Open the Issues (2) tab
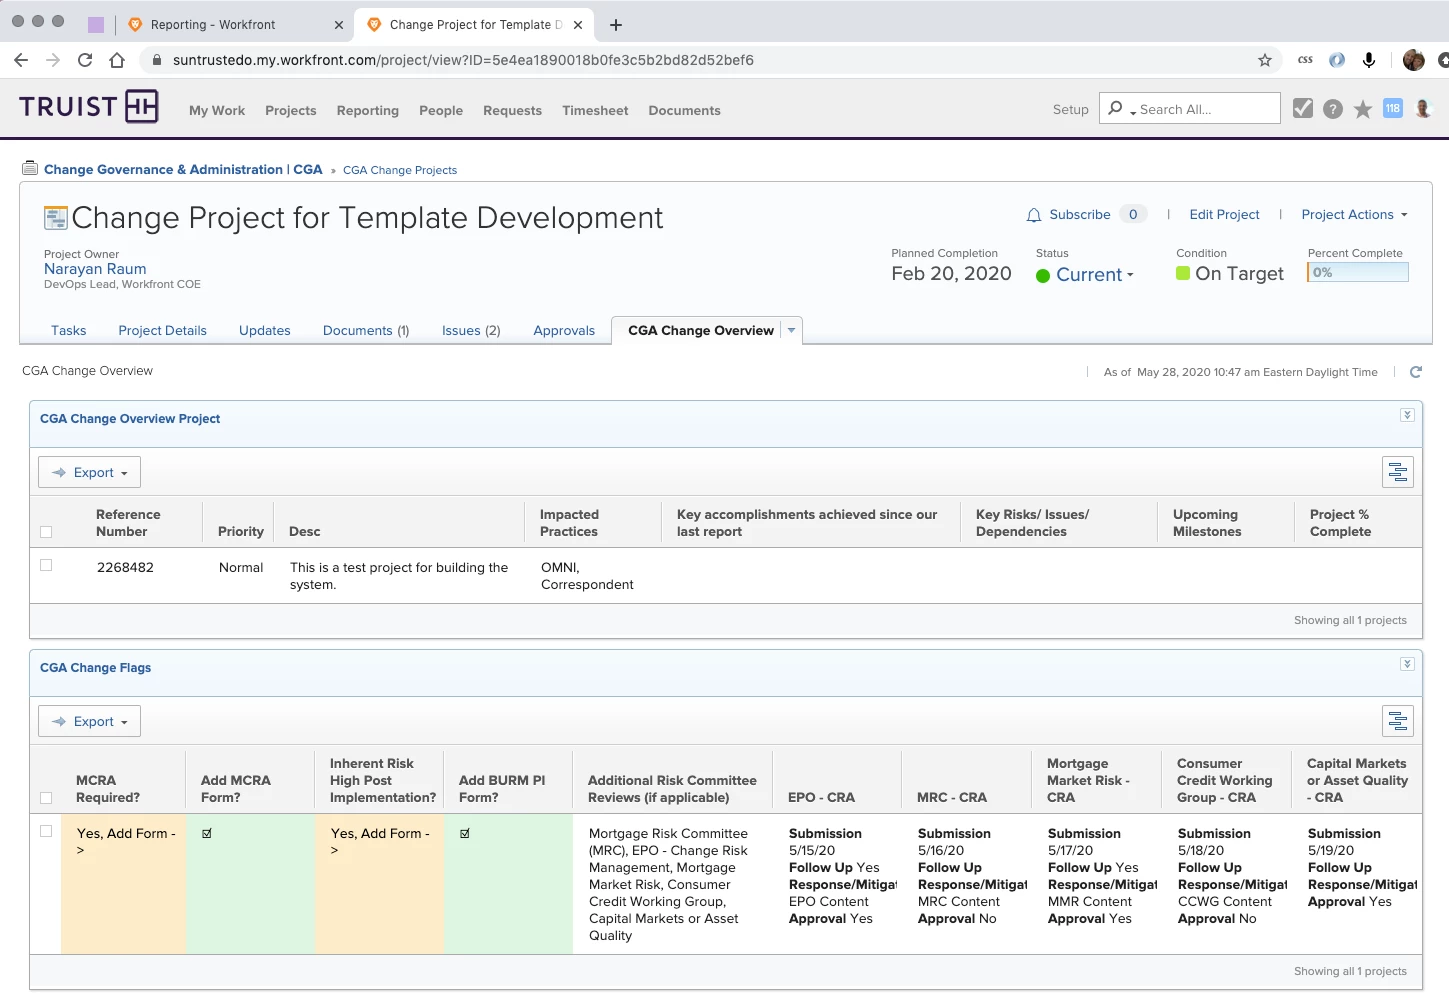 (471, 331)
